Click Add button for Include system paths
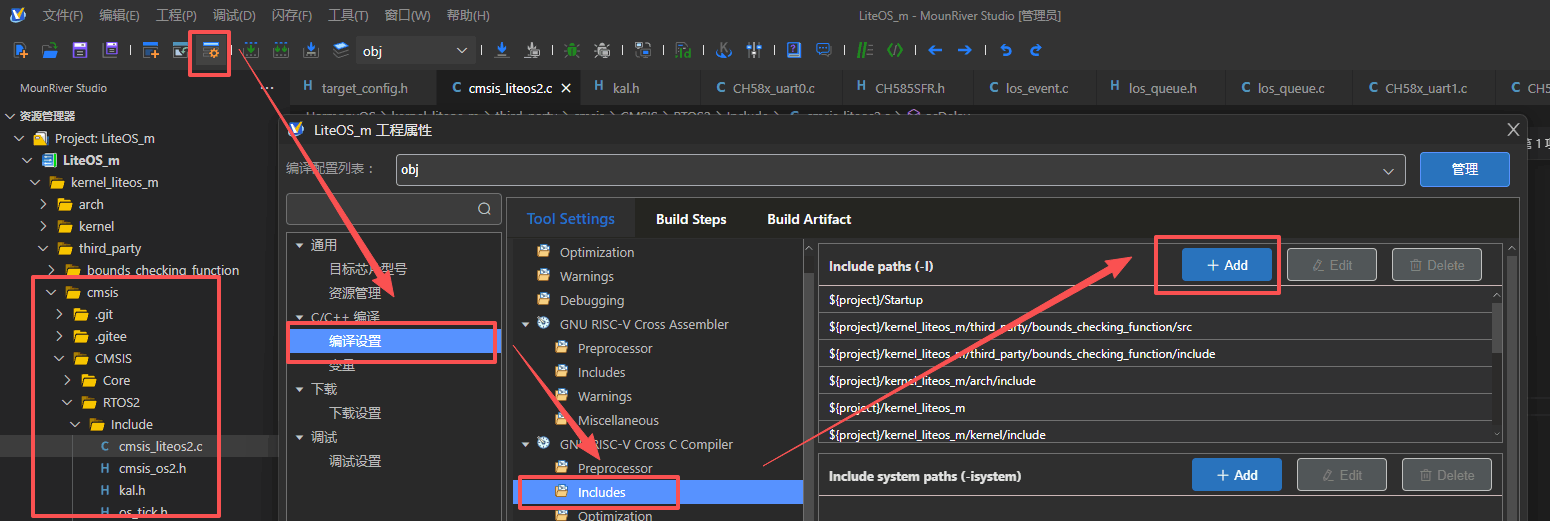This screenshot has width=1550, height=521. point(1237,475)
